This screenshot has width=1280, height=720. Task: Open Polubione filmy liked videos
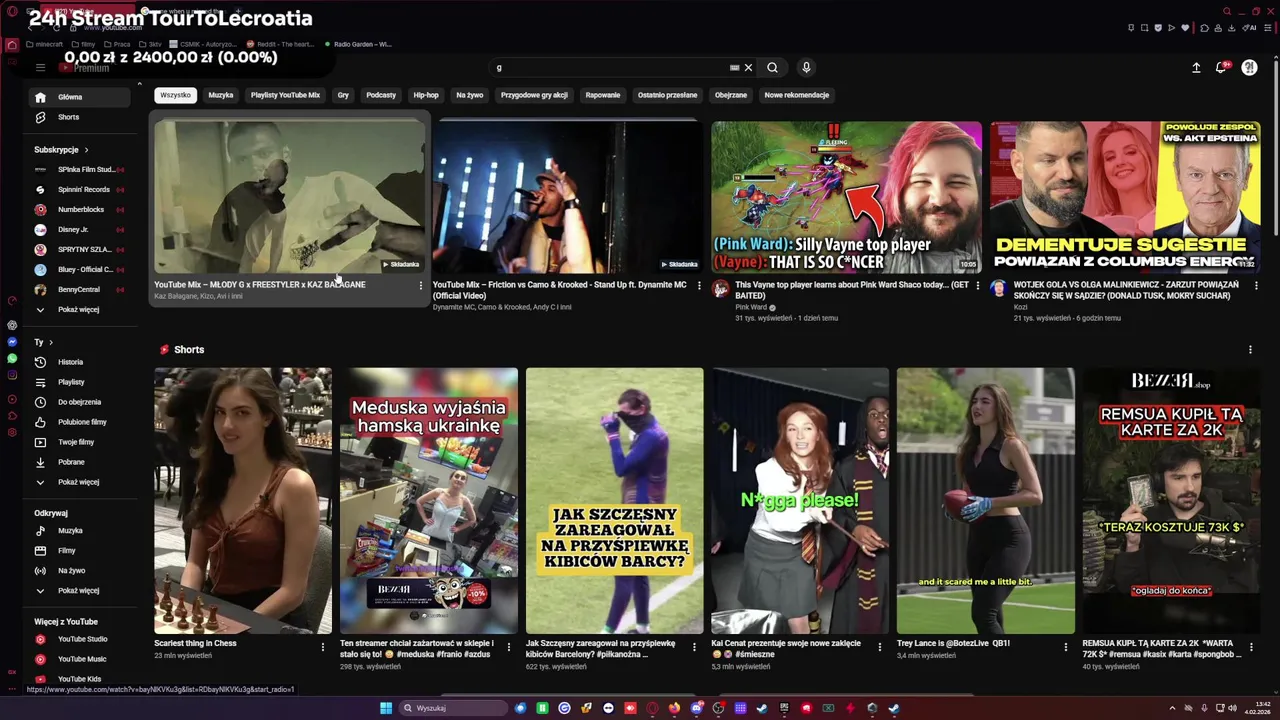tap(79, 422)
